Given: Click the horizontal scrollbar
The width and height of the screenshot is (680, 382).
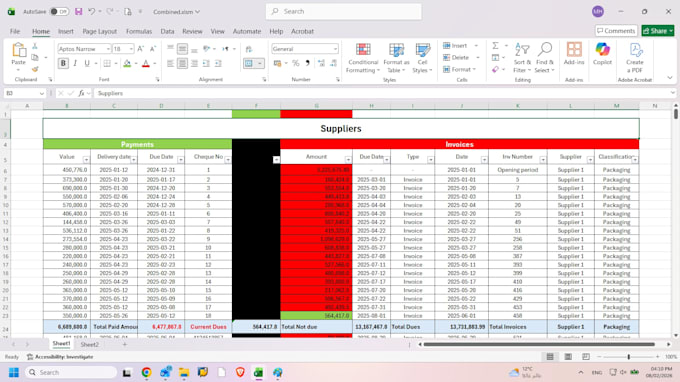Looking at the screenshot, I should point(539,344).
